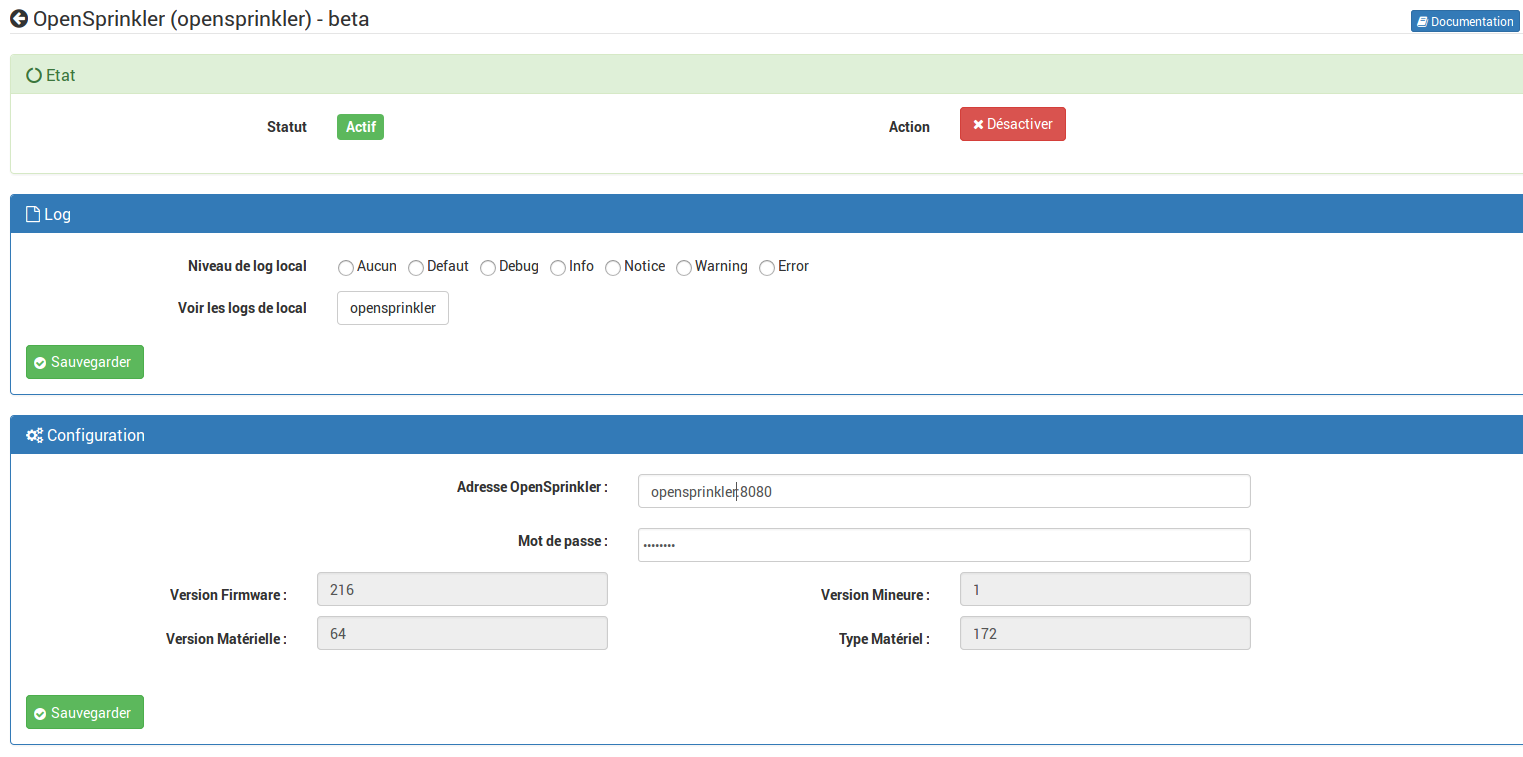Click the Etat panel header
Viewport: 1523px width, 757px height.
tap(767, 75)
